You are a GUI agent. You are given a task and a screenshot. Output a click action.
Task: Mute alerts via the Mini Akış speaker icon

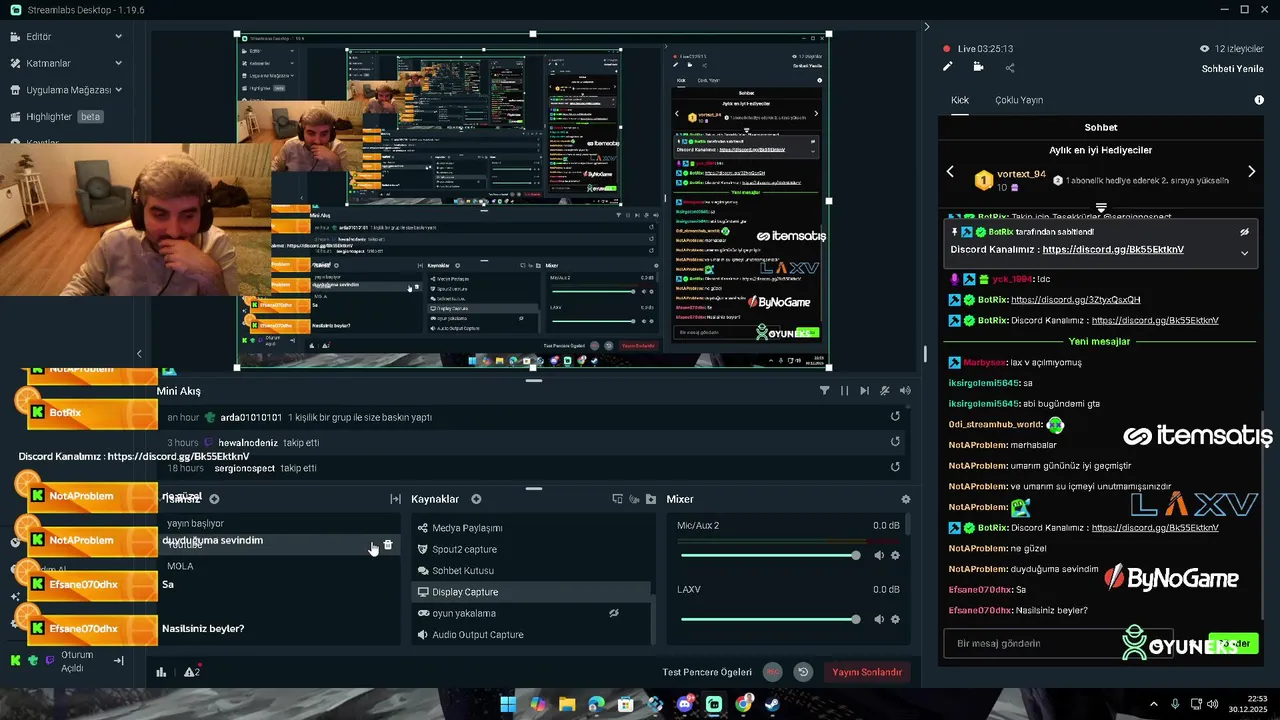[x=905, y=391]
